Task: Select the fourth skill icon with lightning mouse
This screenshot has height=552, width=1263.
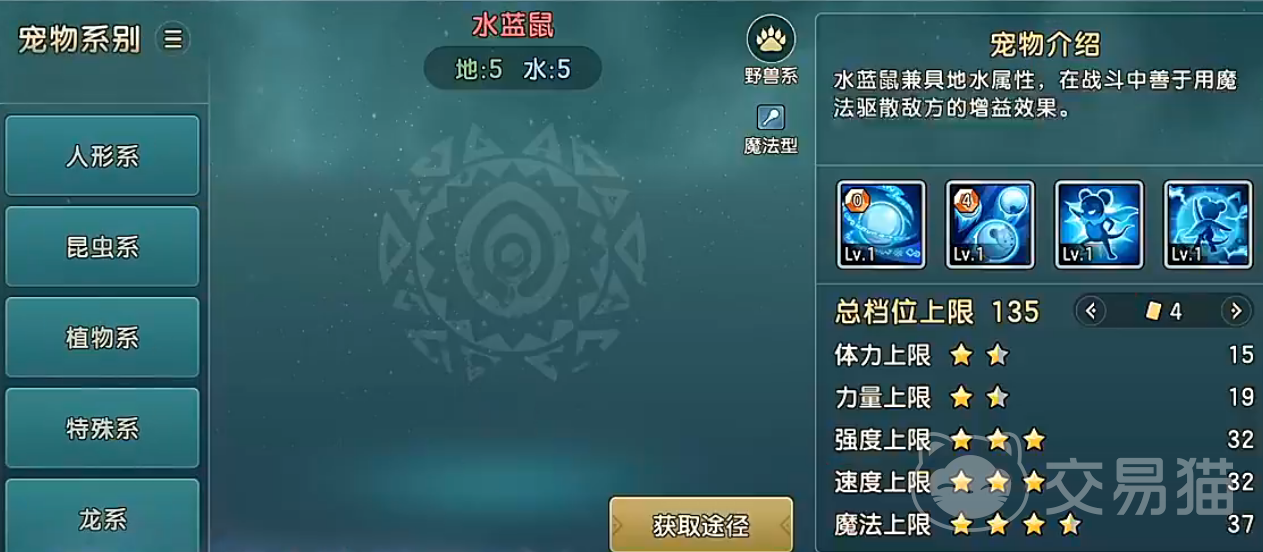Action: point(1208,225)
